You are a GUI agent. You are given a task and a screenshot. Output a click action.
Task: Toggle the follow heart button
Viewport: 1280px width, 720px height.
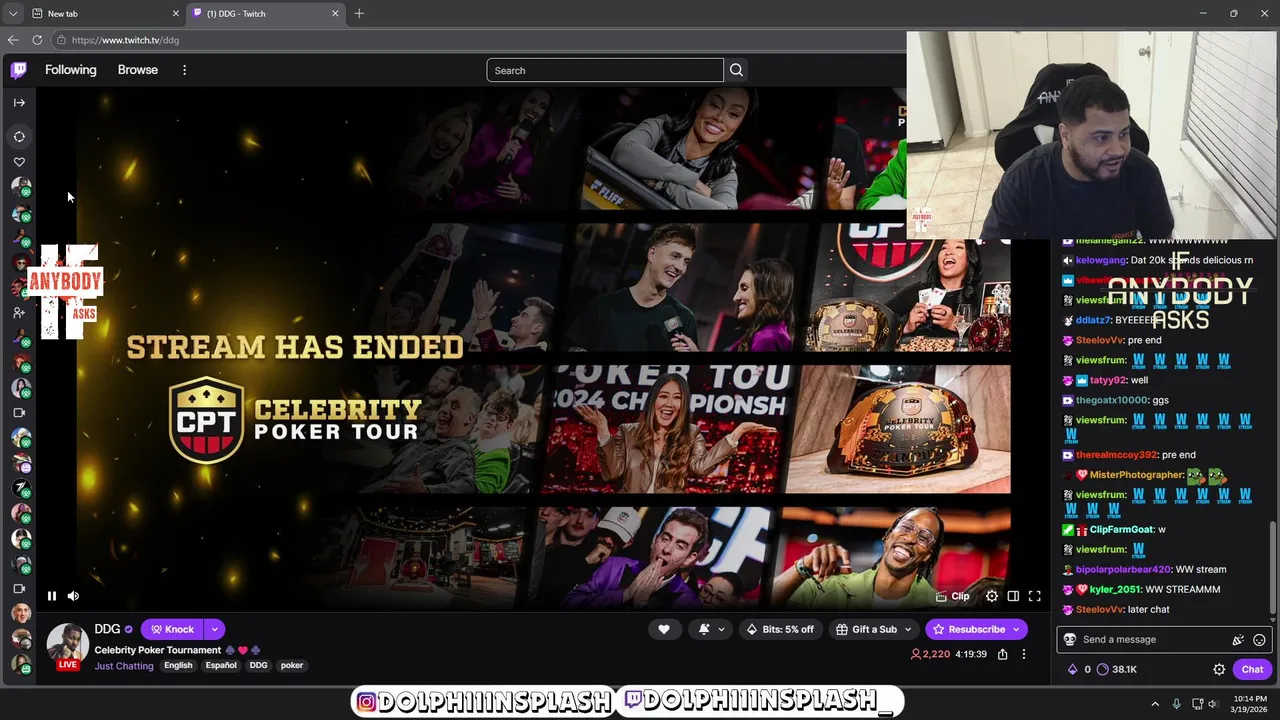664,629
